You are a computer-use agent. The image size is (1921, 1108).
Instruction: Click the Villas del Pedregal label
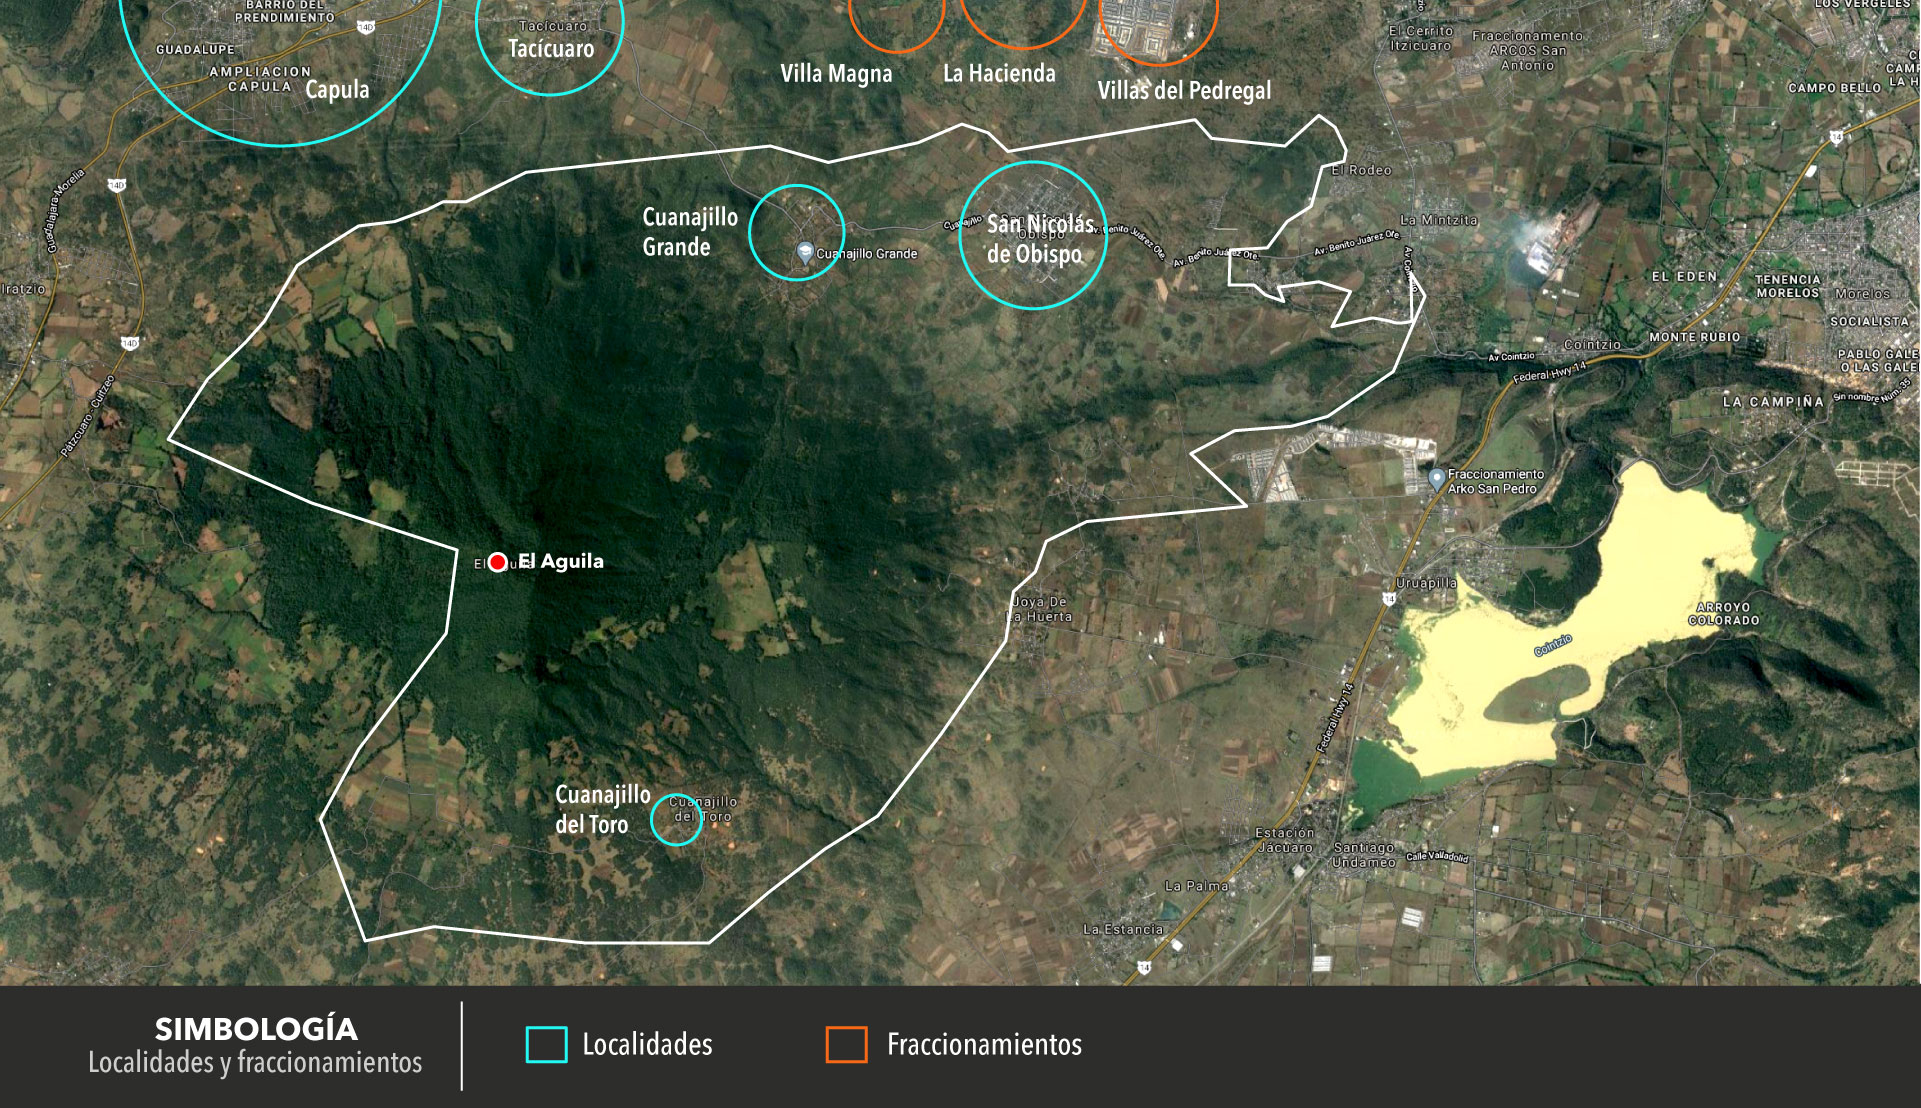[1184, 91]
